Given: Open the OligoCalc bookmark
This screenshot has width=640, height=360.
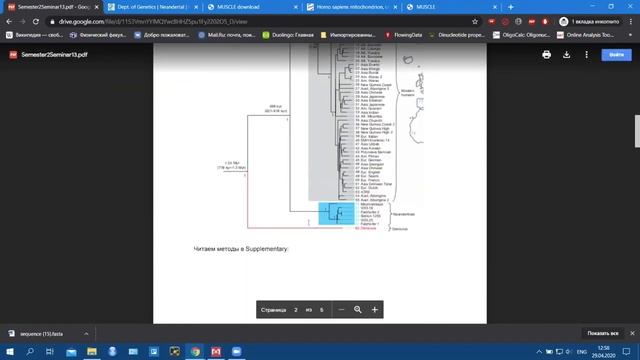Looking at the screenshot, I should tap(521, 35).
